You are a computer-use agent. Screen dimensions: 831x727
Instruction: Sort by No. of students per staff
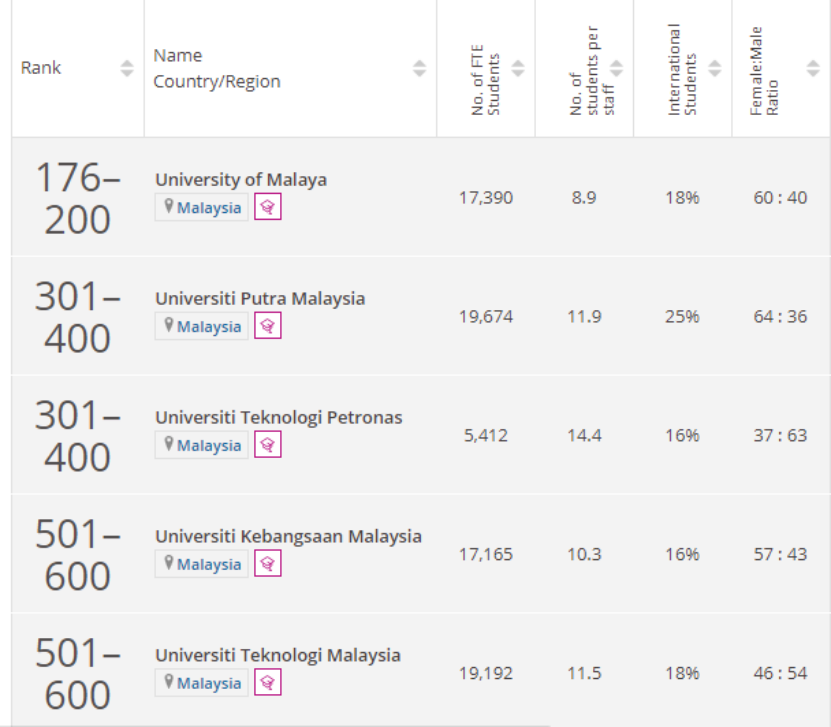616,68
